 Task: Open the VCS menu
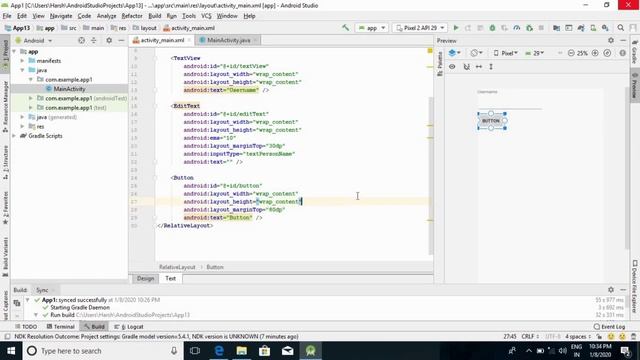click(x=206, y=16)
